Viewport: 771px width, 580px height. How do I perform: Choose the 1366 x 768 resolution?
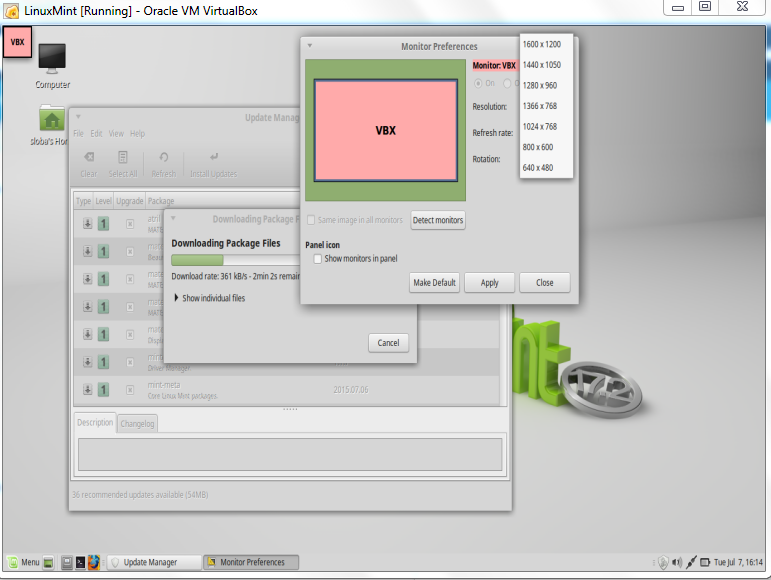[546, 106]
